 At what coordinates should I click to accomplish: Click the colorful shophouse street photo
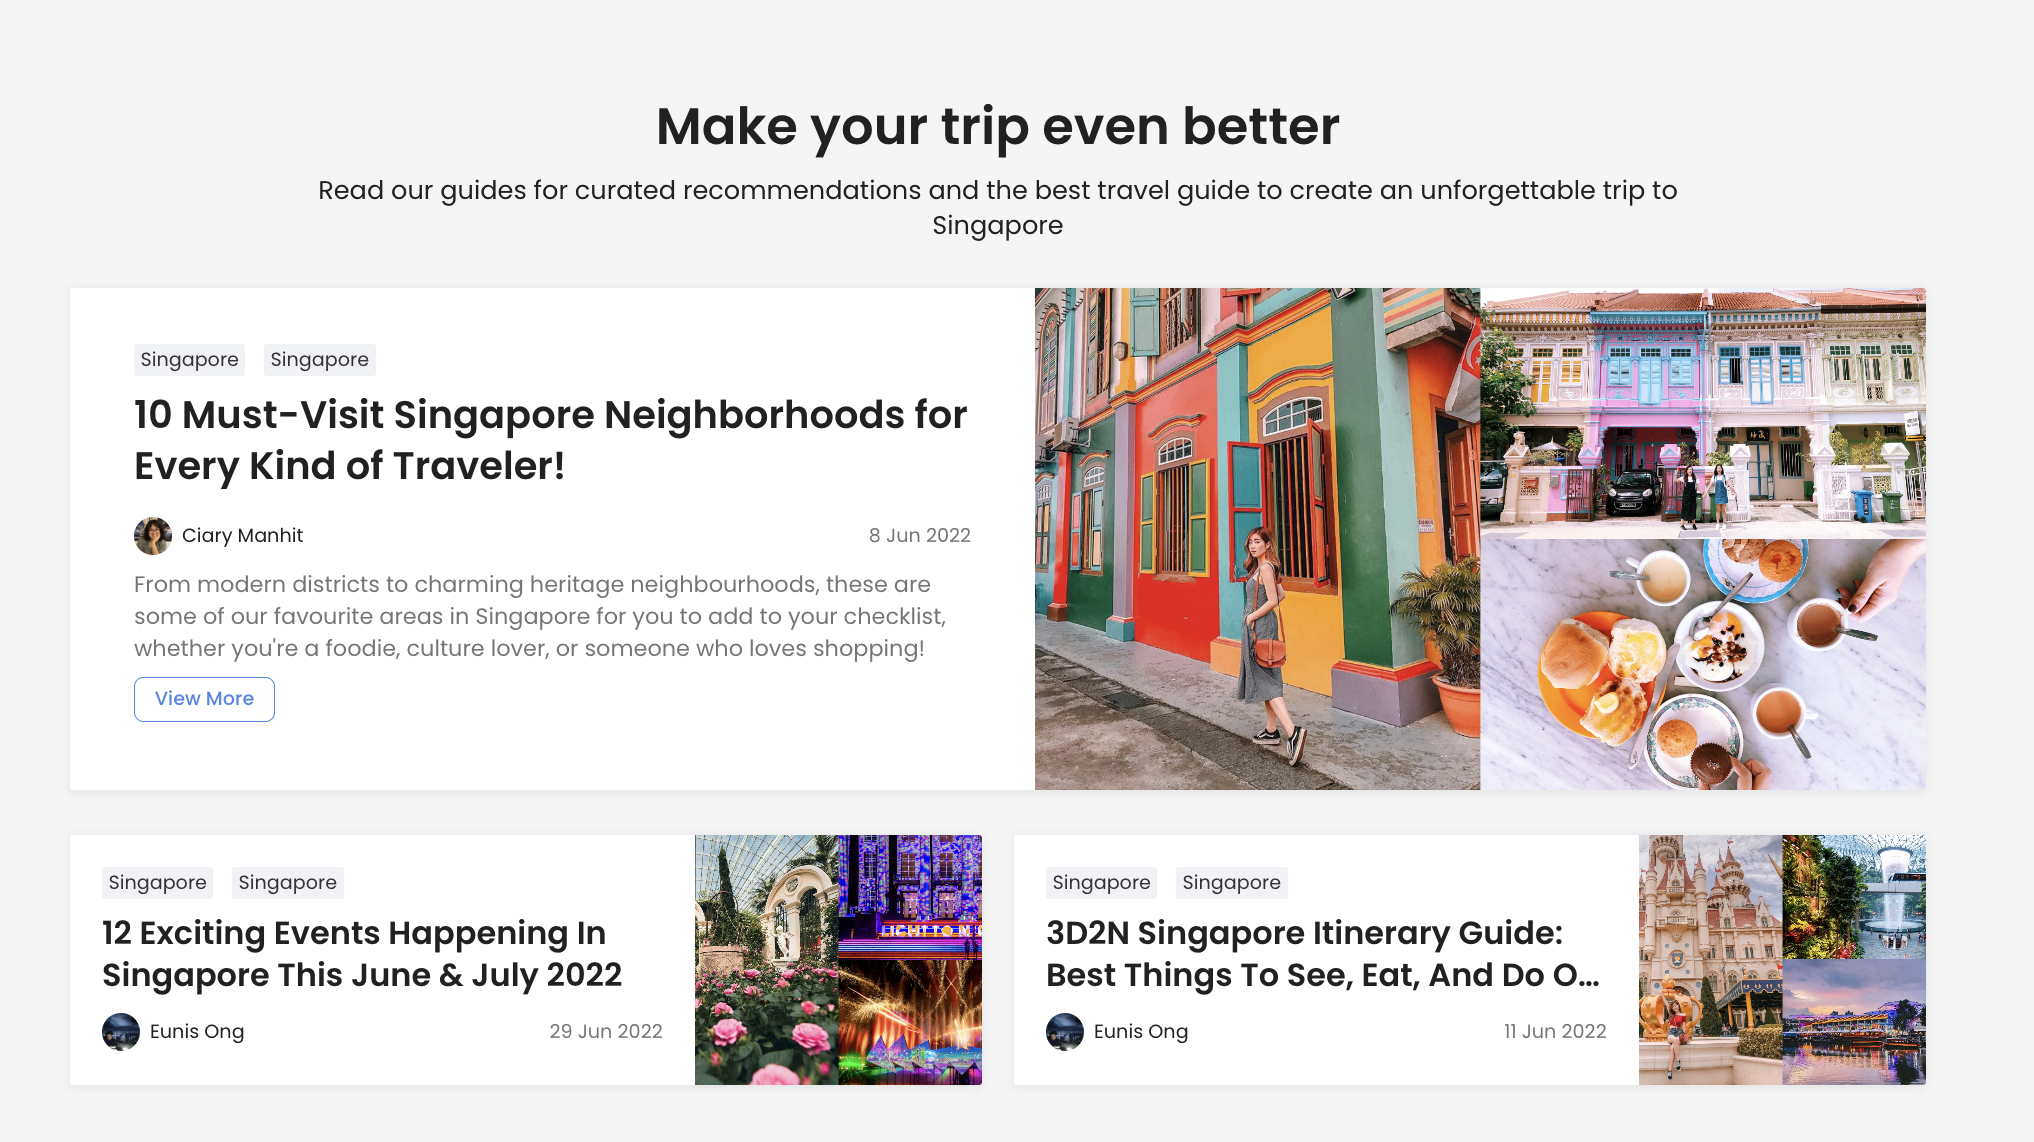tap(1257, 539)
